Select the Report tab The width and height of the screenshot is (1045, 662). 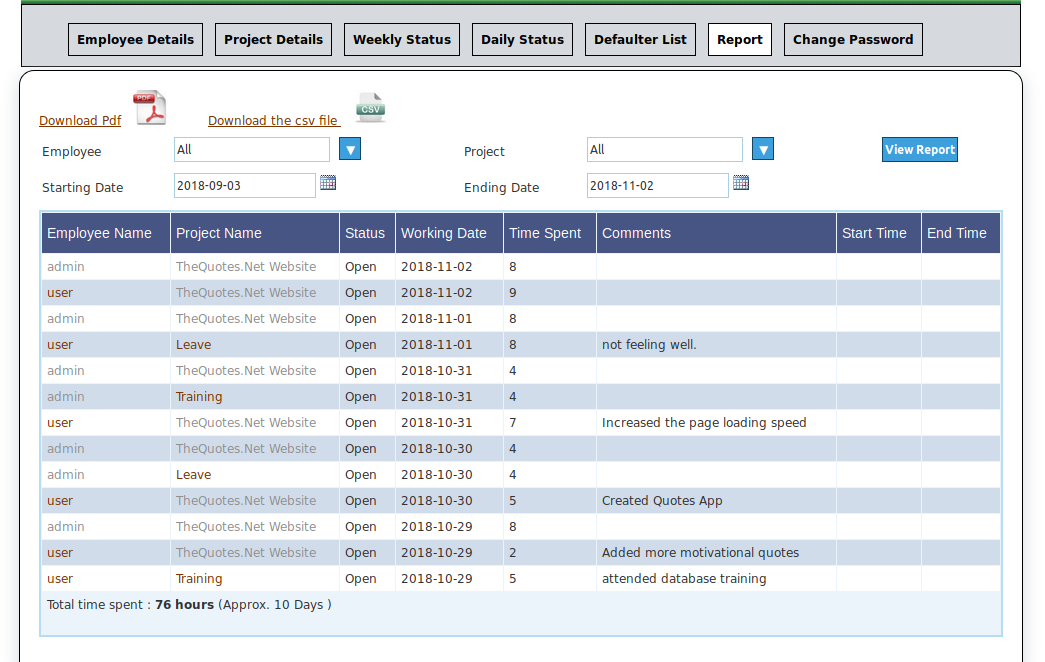click(740, 39)
